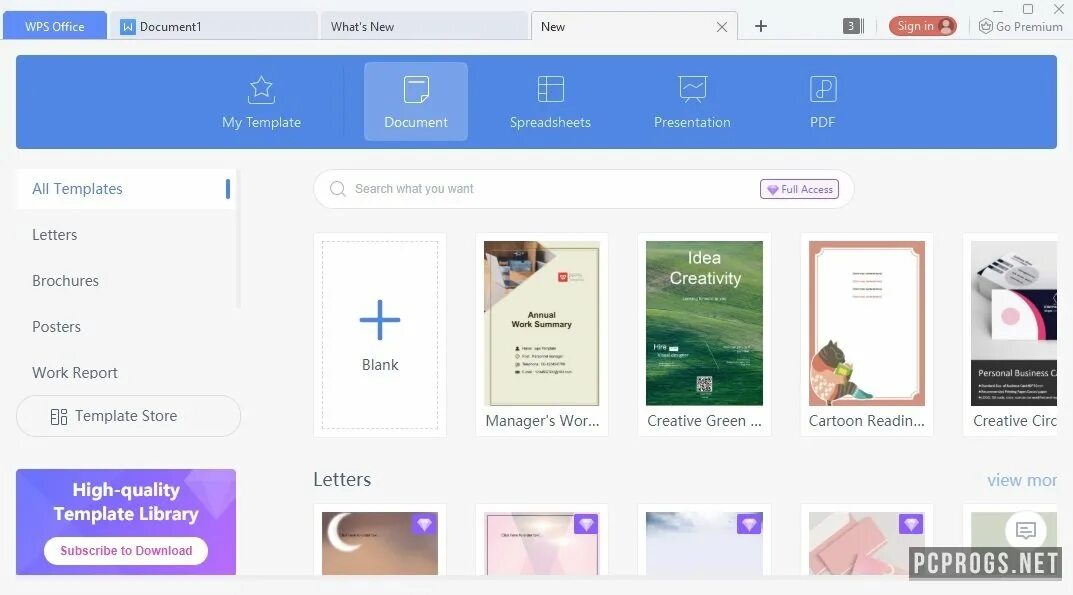Viewport: 1073px width, 595px height.
Task: Click the Go Premium crown icon
Action: [x=985, y=27]
